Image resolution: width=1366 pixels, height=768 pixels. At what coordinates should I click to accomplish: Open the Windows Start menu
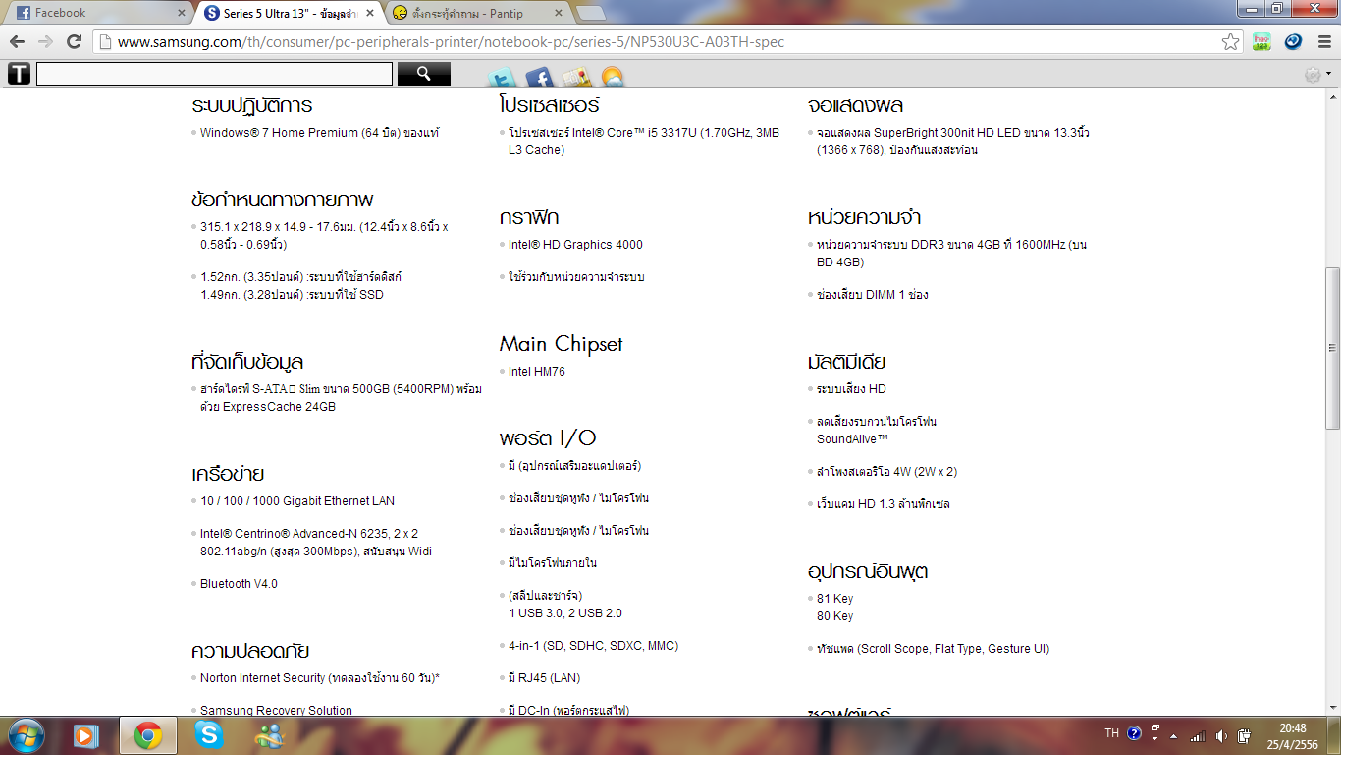coord(27,736)
